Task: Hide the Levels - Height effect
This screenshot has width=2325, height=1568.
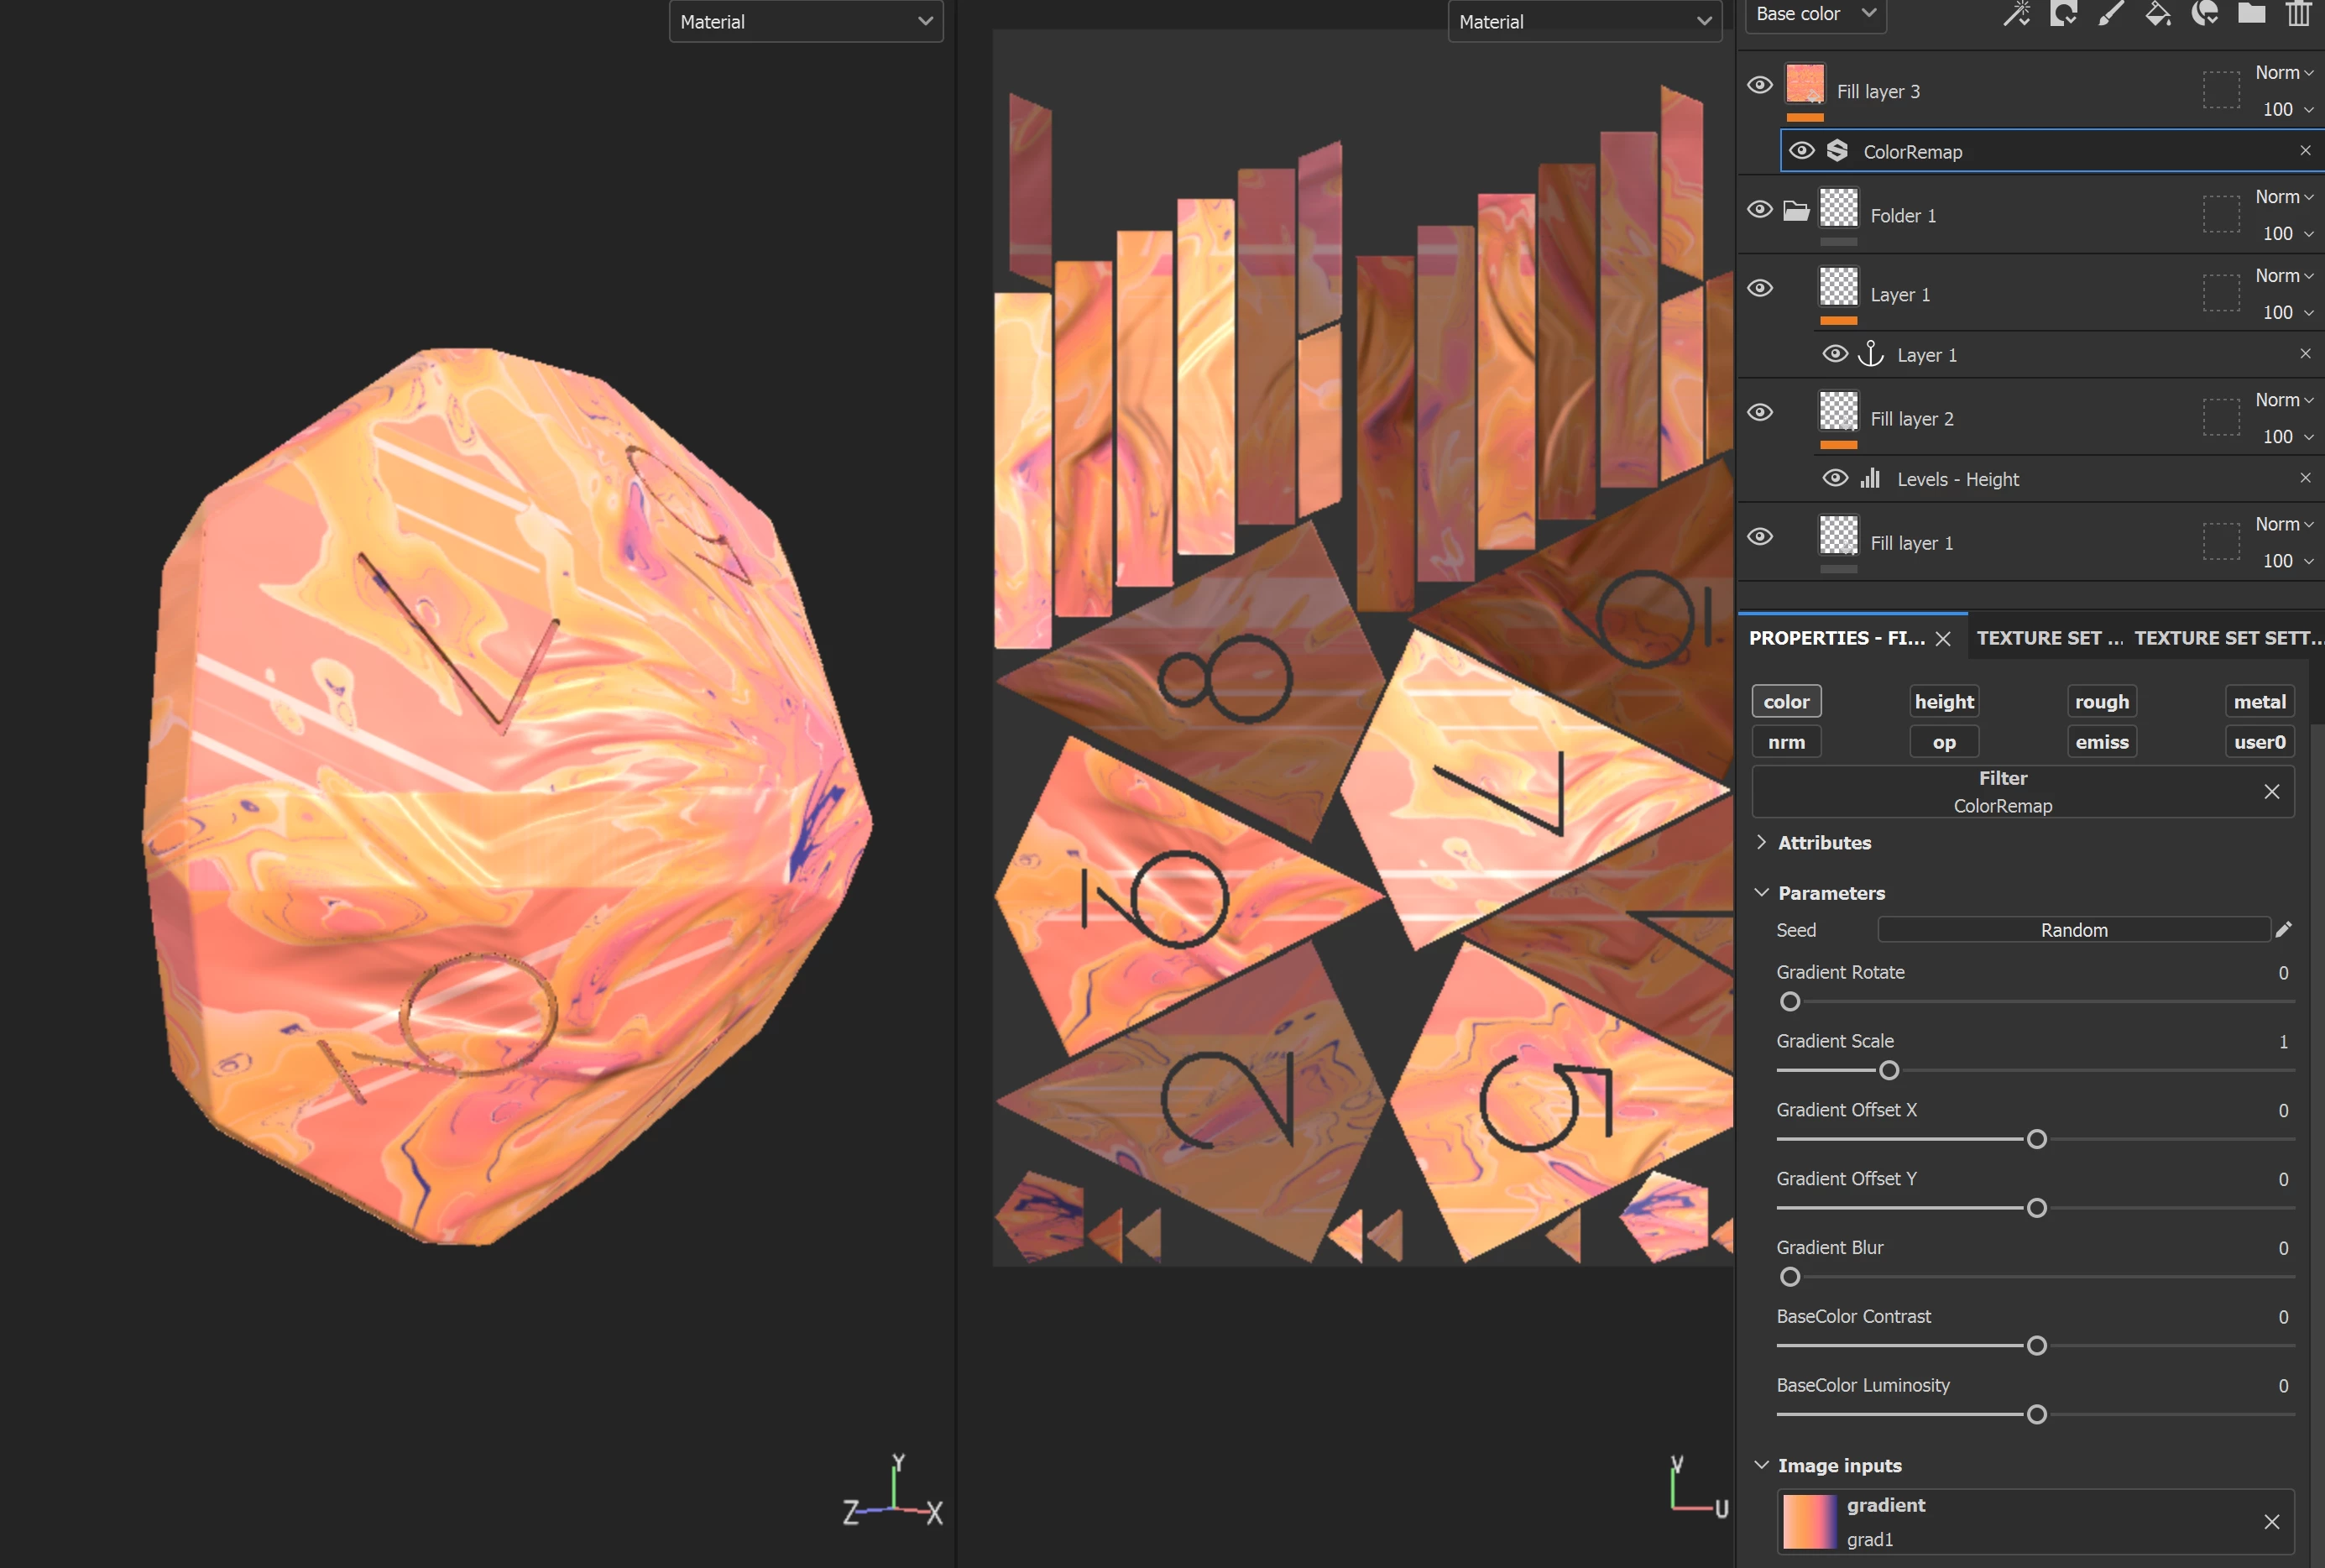Action: tap(1834, 478)
